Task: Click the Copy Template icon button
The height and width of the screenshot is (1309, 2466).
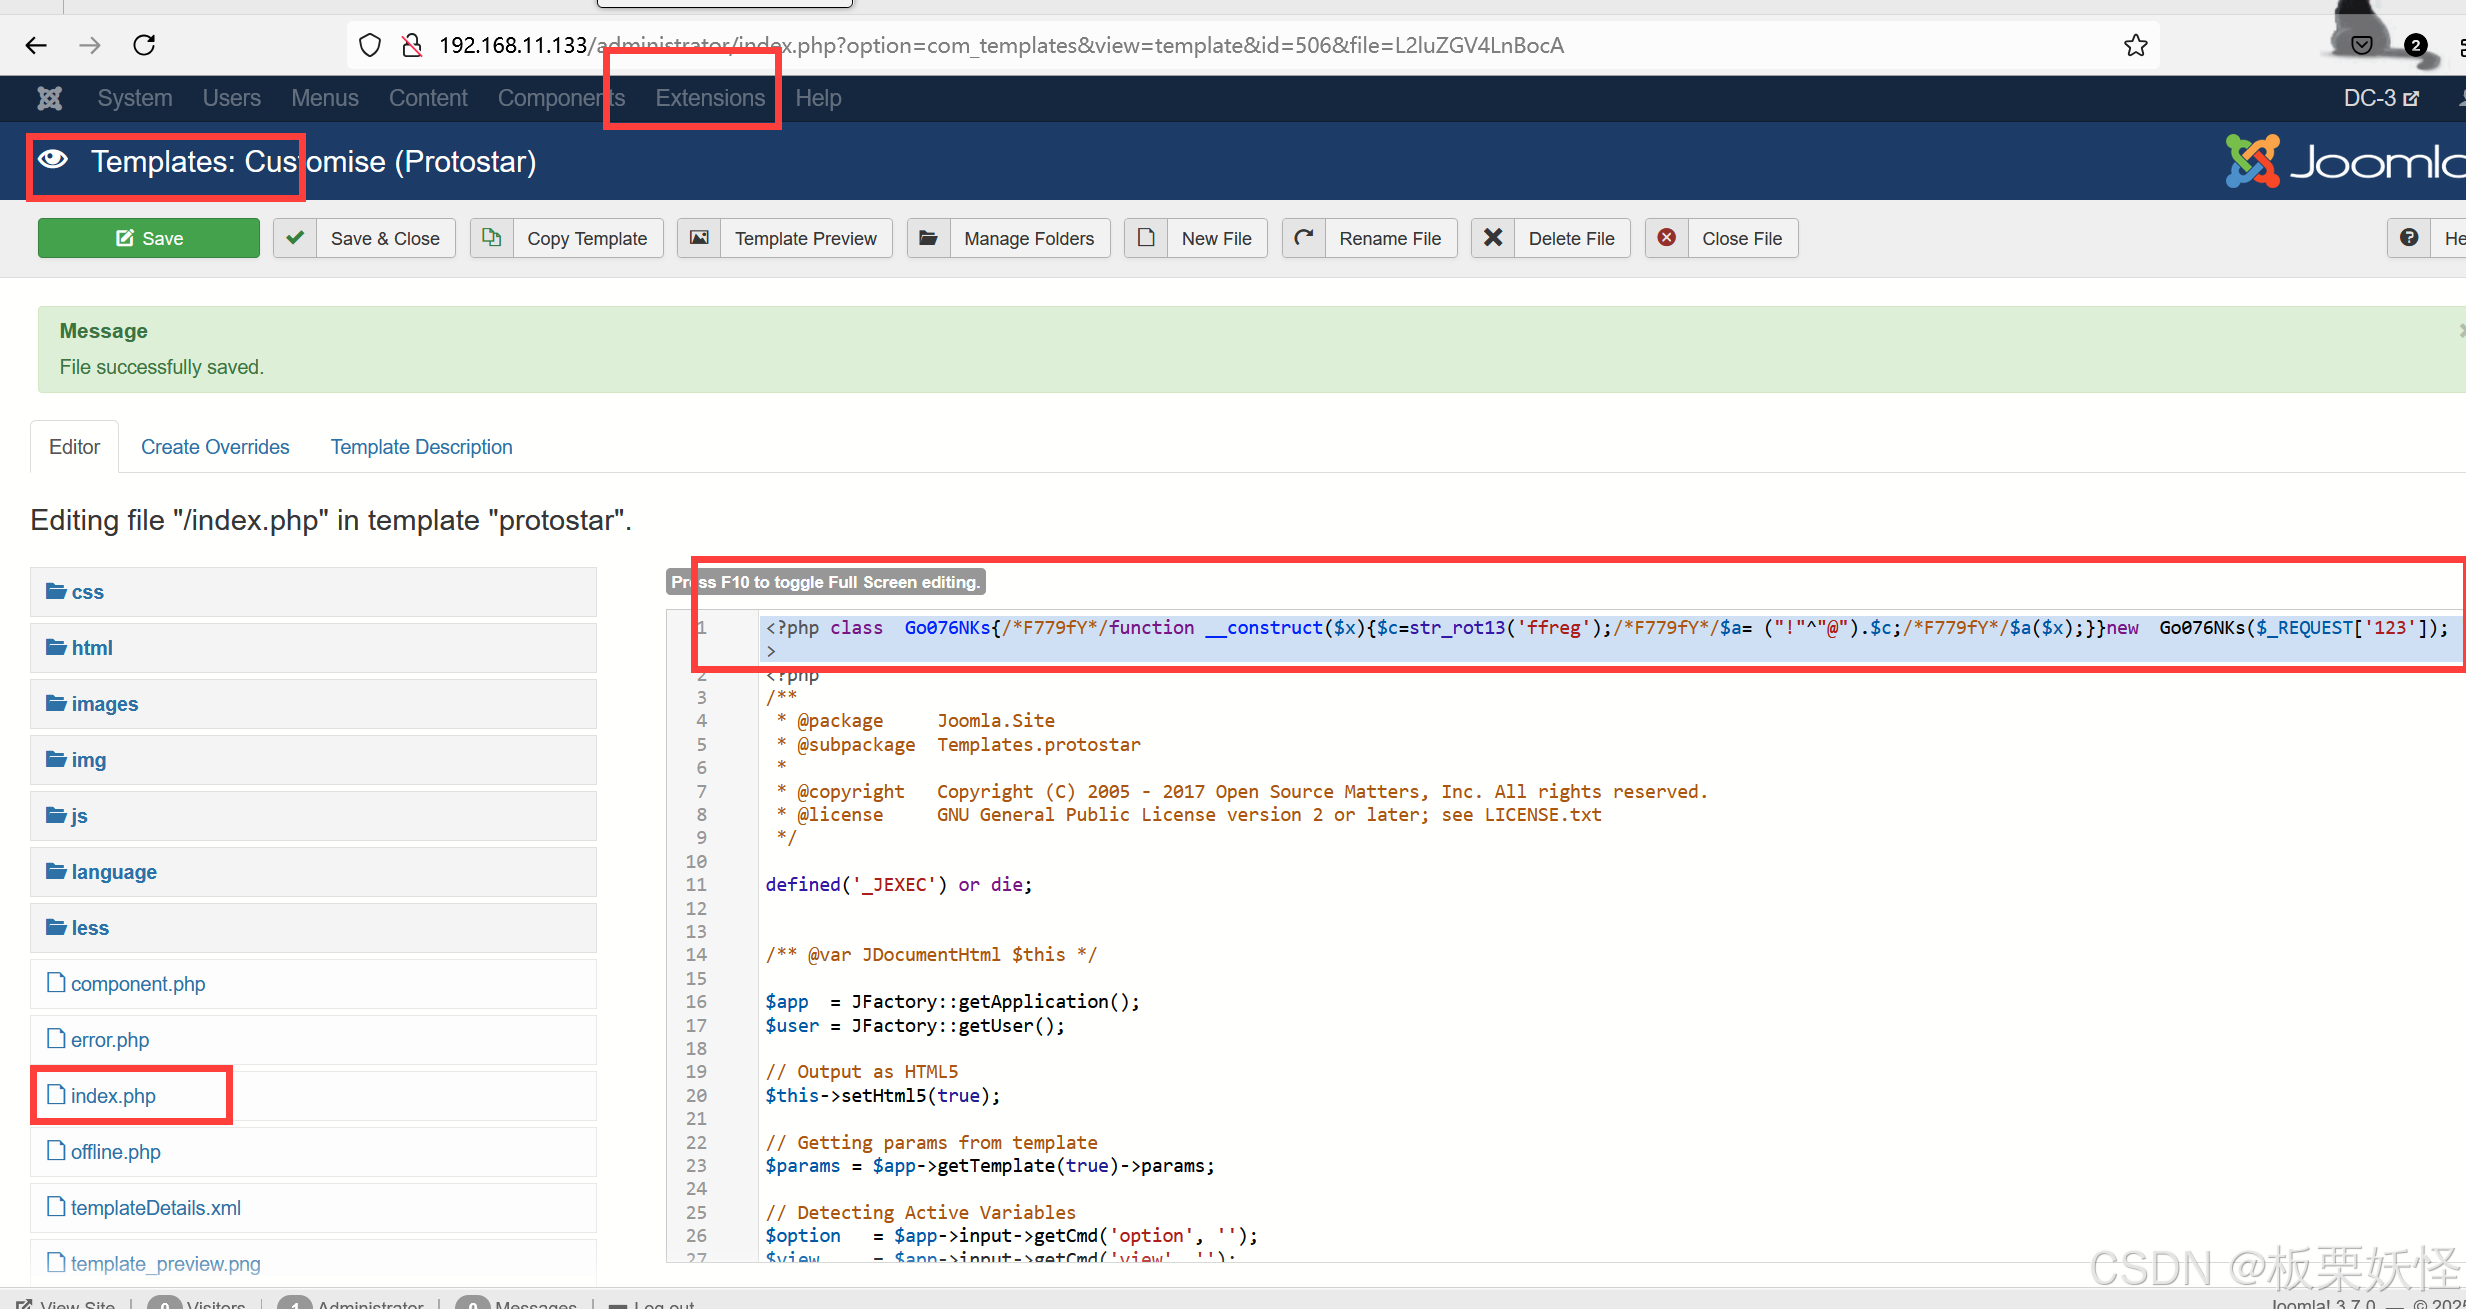Action: (x=491, y=238)
